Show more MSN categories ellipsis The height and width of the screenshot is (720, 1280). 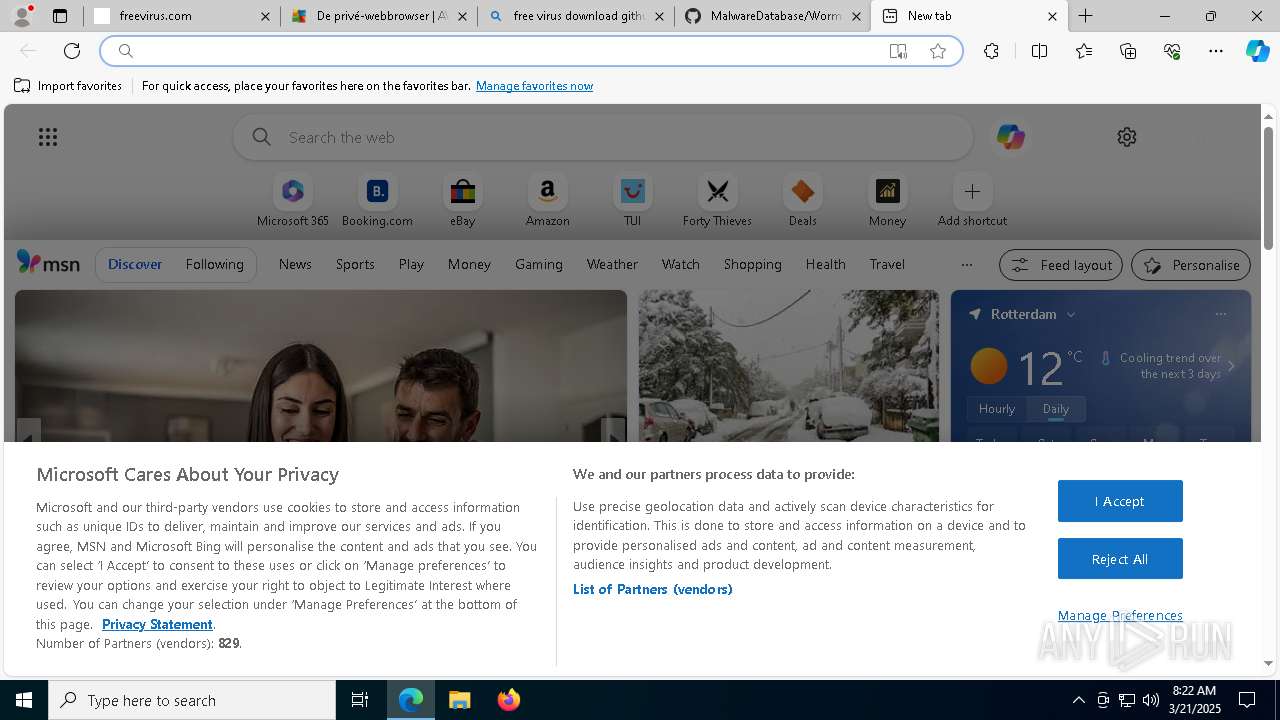pyautogui.click(x=966, y=264)
